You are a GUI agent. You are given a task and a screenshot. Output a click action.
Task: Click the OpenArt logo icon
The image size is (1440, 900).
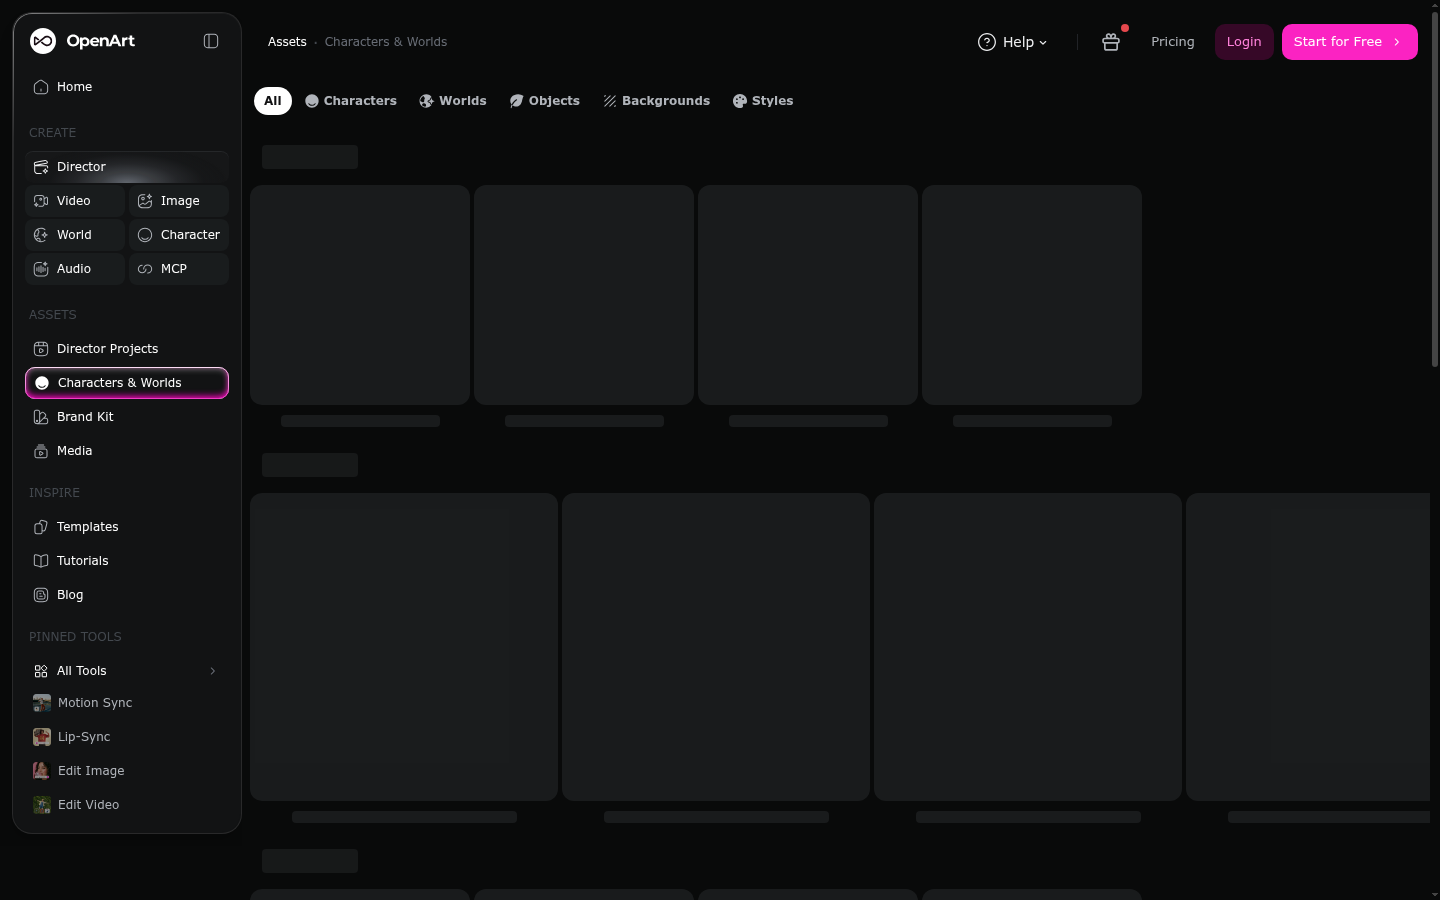43,41
